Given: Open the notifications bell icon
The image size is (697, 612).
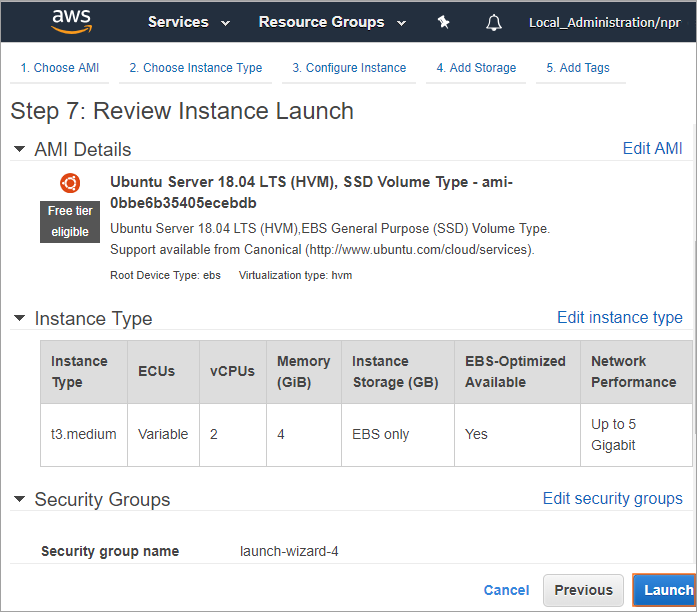Looking at the screenshot, I should click(494, 22).
